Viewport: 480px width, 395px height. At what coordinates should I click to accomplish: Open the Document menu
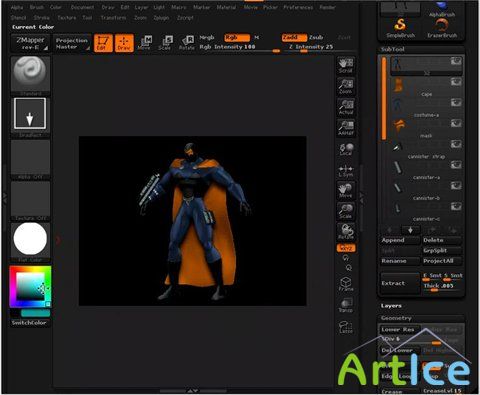(82, 7)
